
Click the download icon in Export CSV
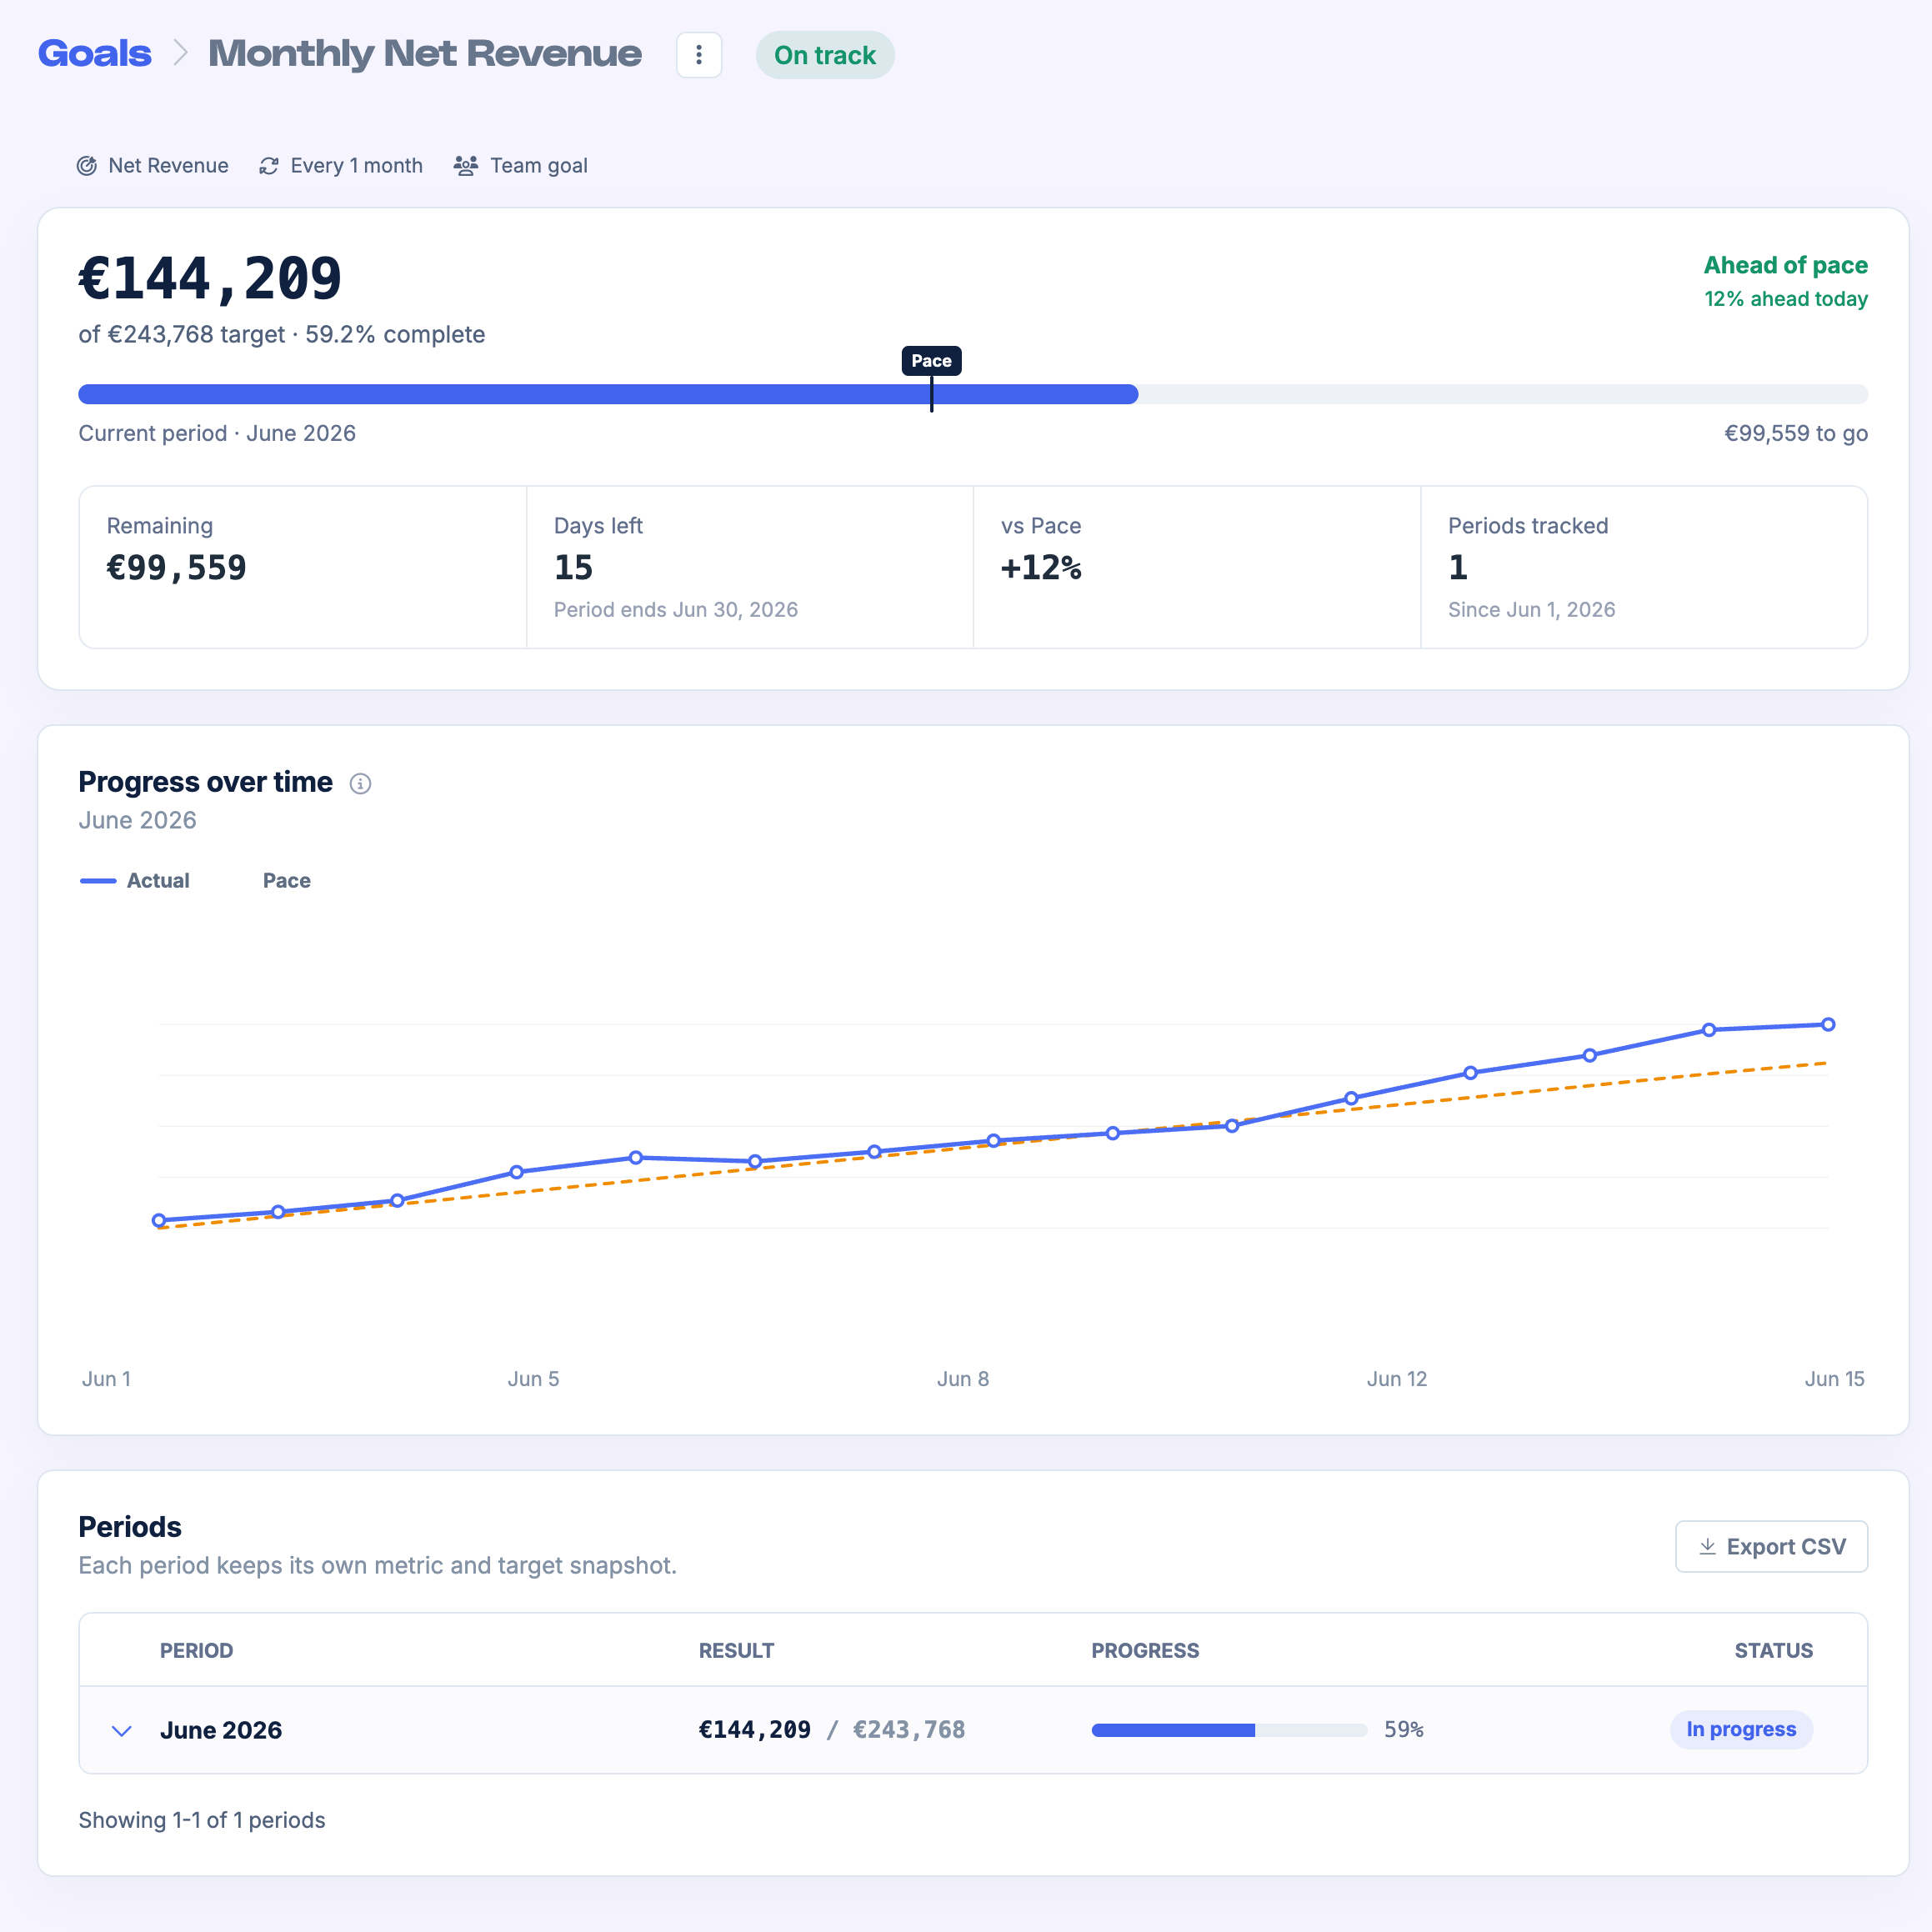coord(1708,1547)
